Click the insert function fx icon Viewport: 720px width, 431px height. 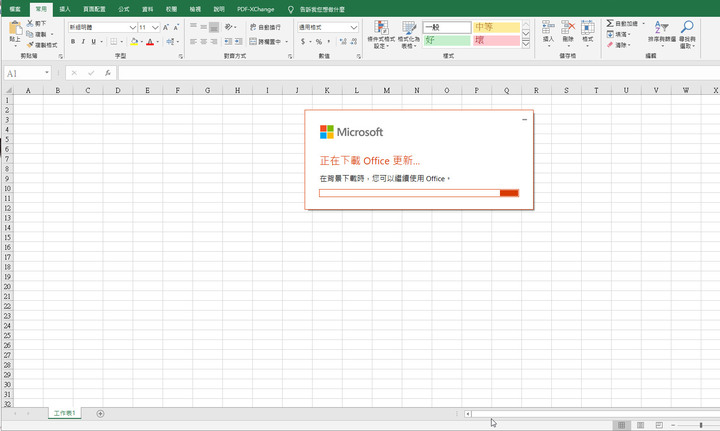[x=107, y=73]
